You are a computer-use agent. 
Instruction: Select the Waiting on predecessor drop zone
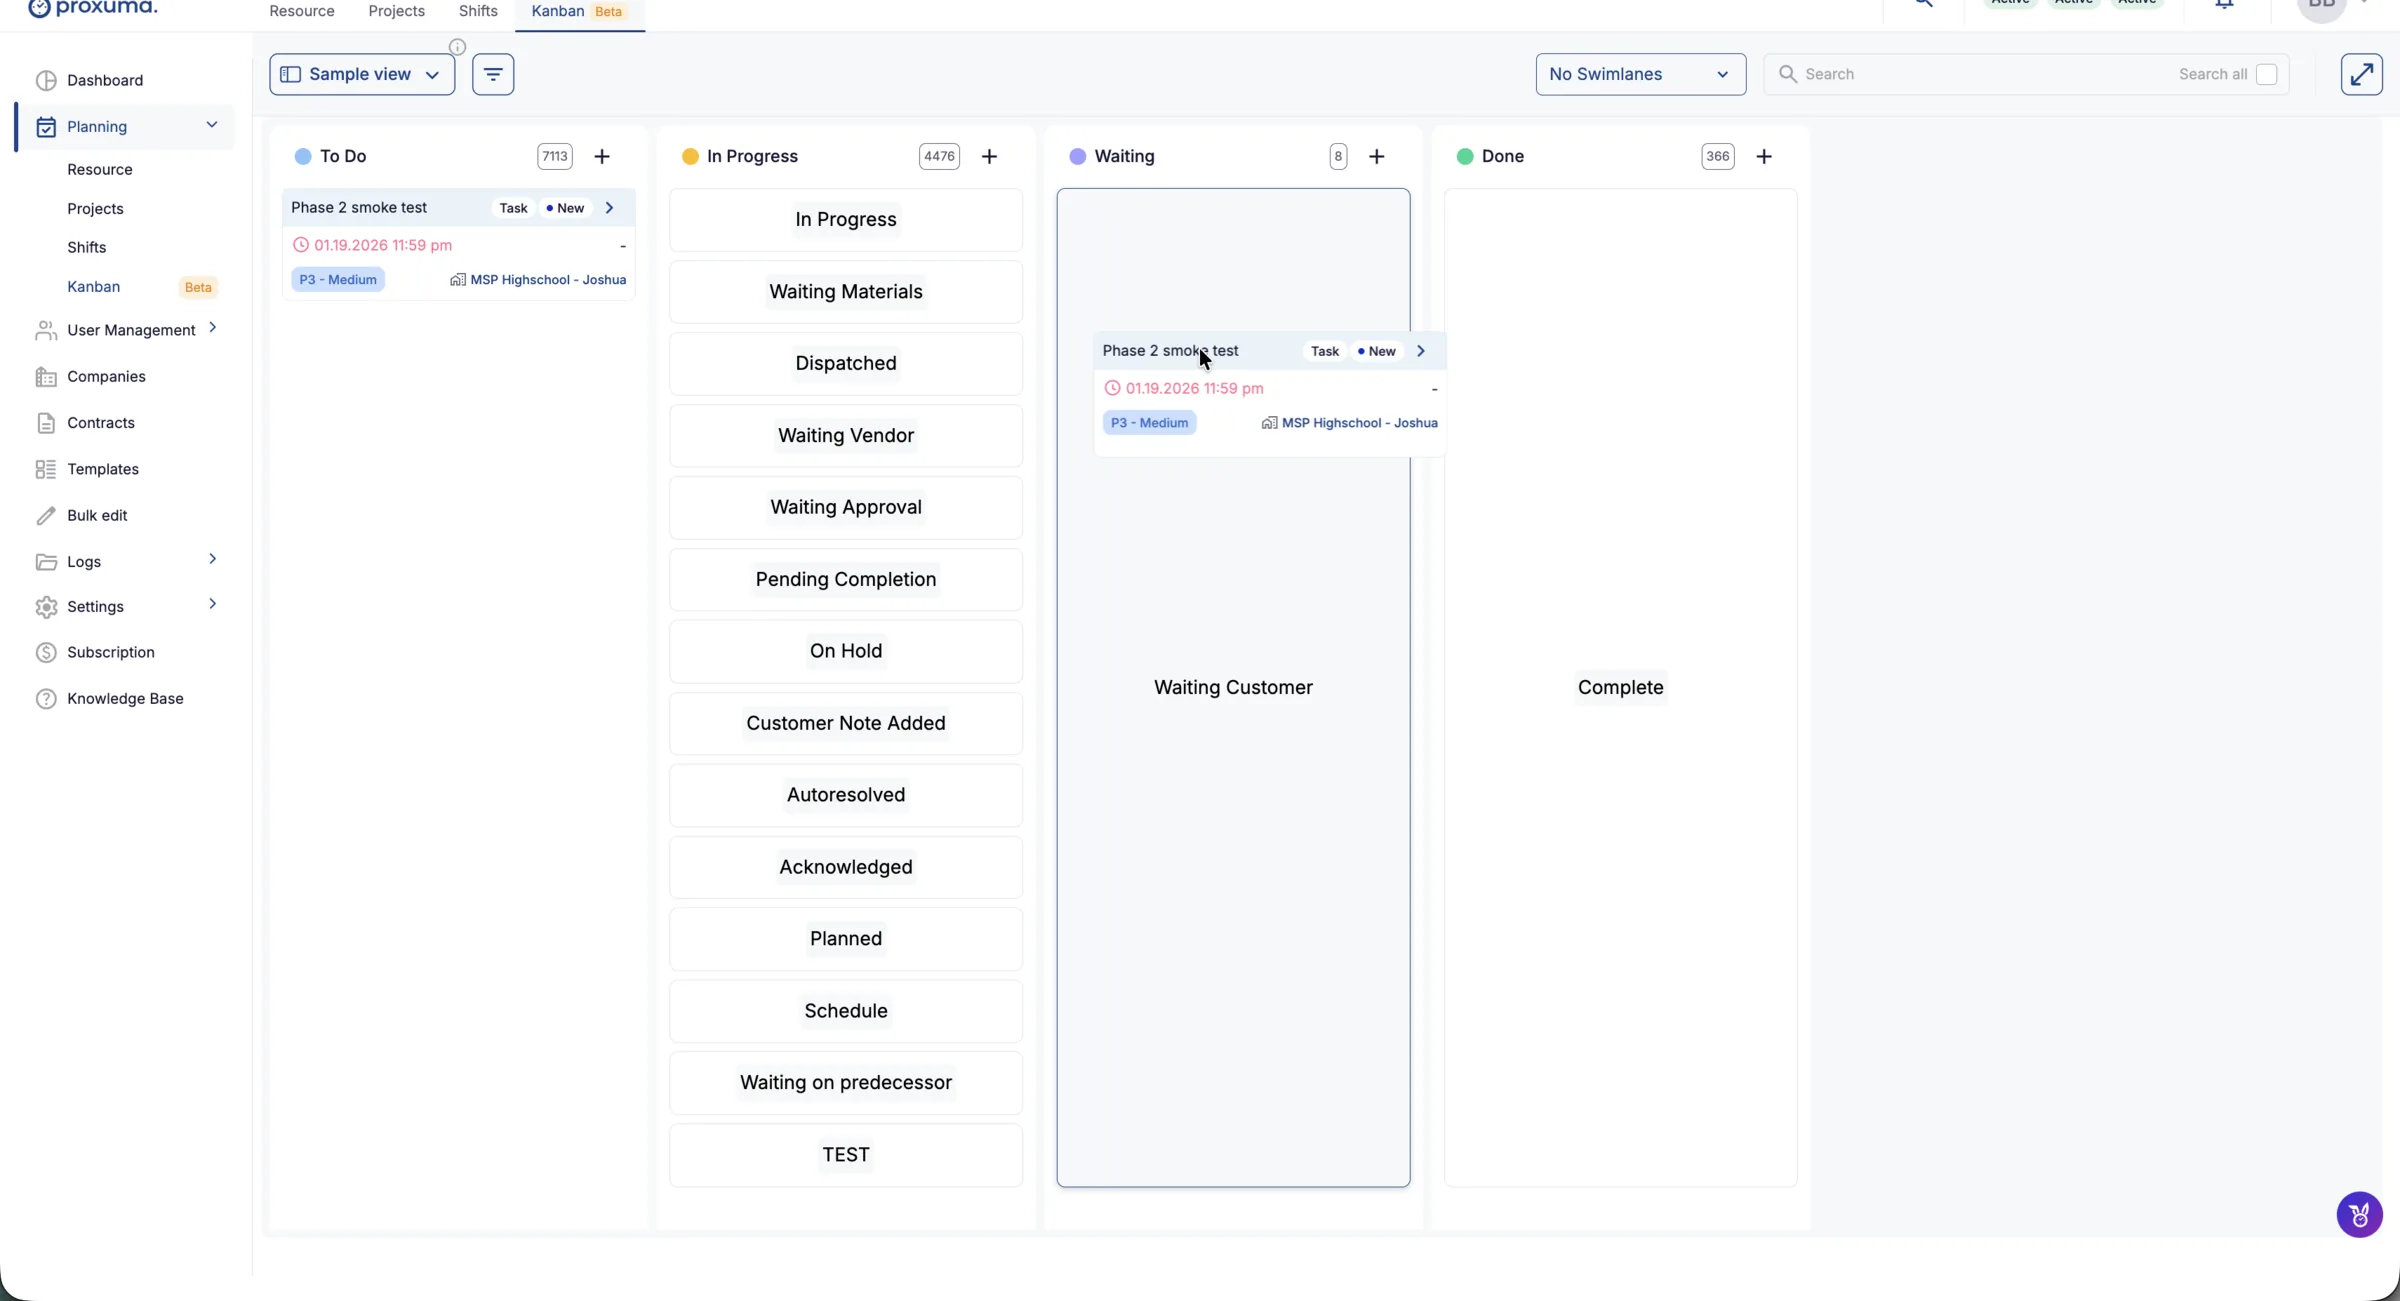(846, 1083)
